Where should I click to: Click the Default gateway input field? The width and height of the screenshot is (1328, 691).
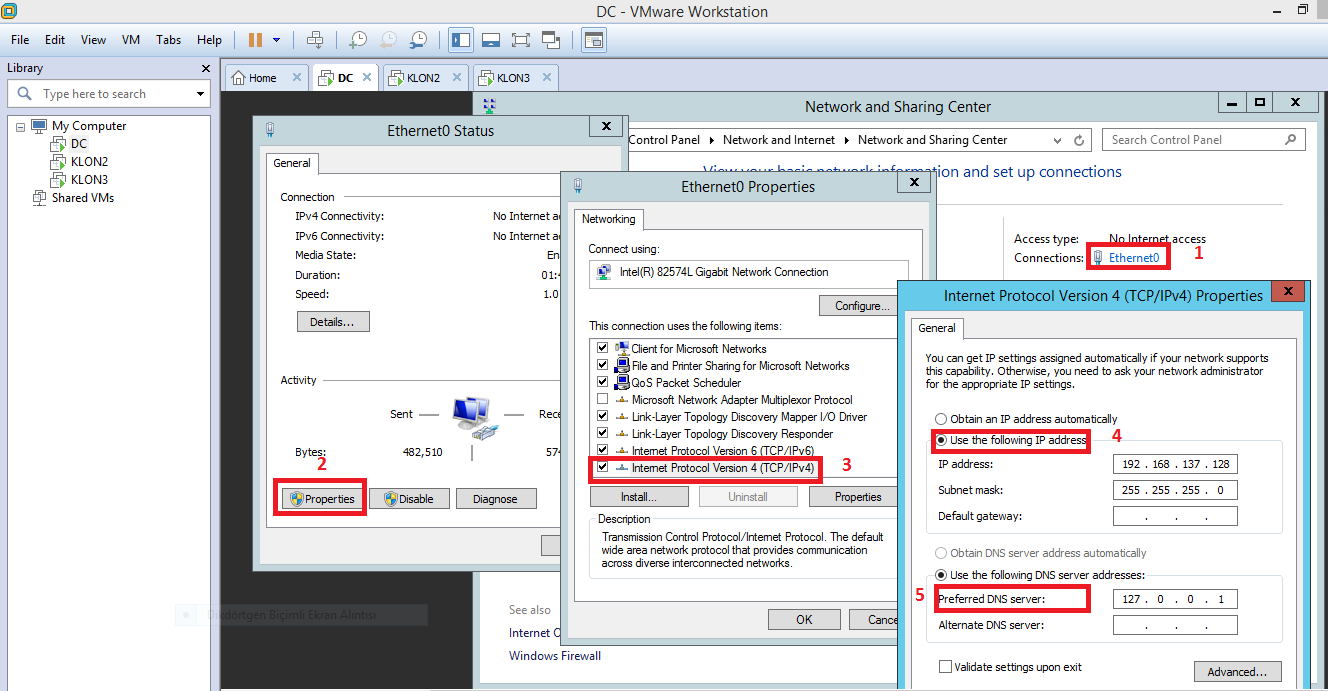point(1174,517)
